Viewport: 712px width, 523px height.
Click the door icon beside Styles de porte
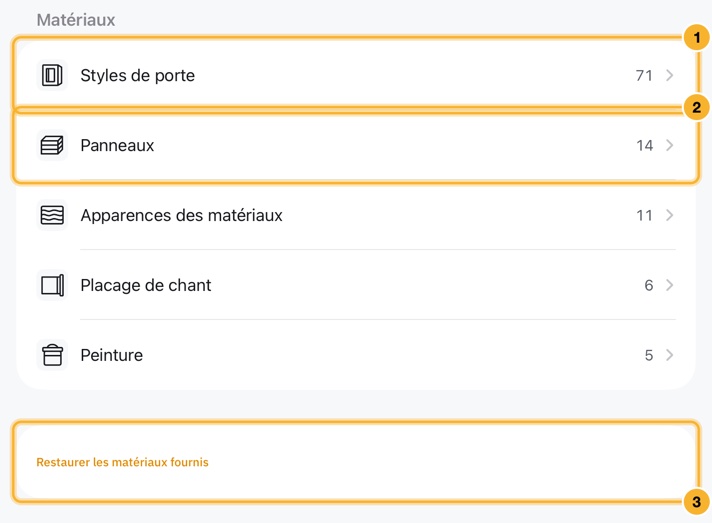point(52,75)
